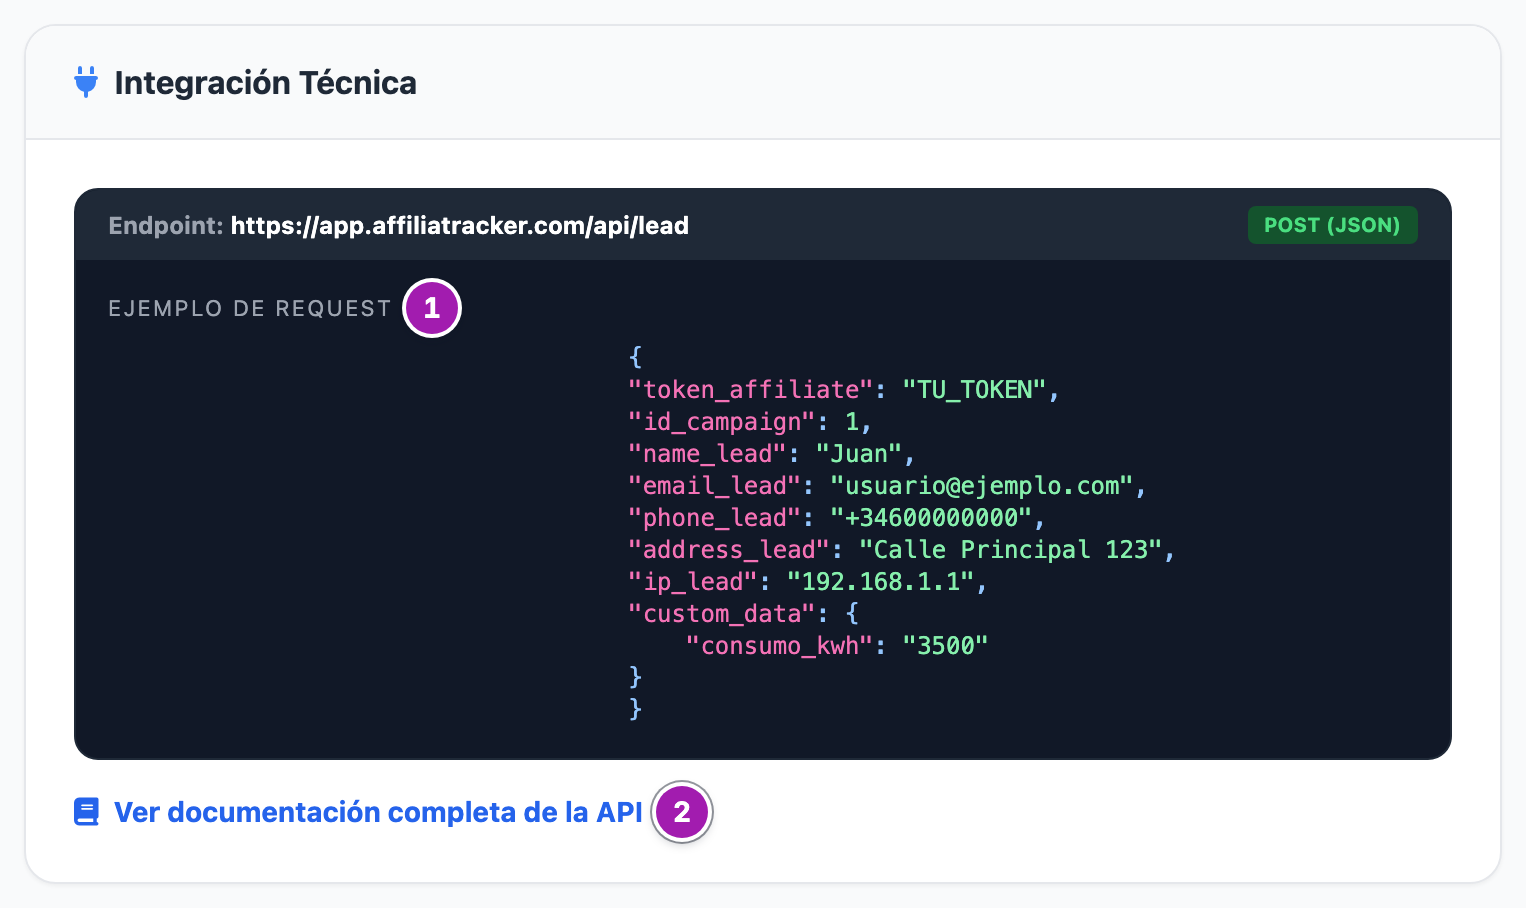Click the EJEMPLO DE REQUEST label
1526x908 pixels.
click(250, 308)
